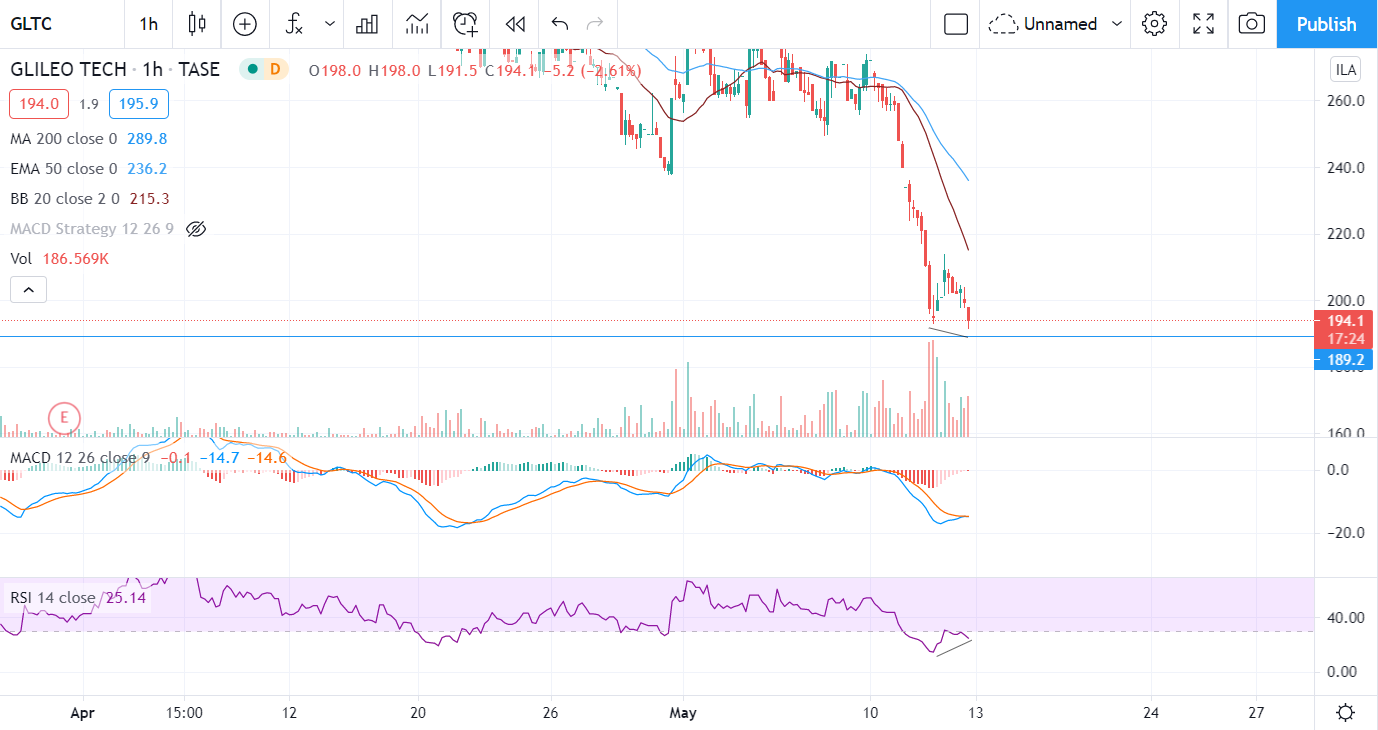The width and height of the screenshot is (1378, 730).
Task: Open the candlestick chart style selector
Action: [196, 24]
